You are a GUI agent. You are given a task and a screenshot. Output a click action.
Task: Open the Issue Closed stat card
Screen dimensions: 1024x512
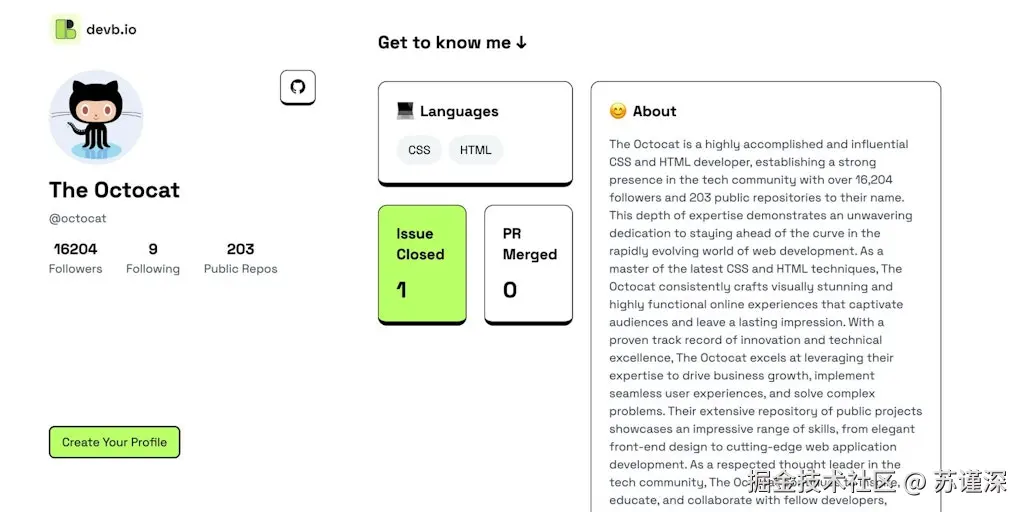point(422,264)
